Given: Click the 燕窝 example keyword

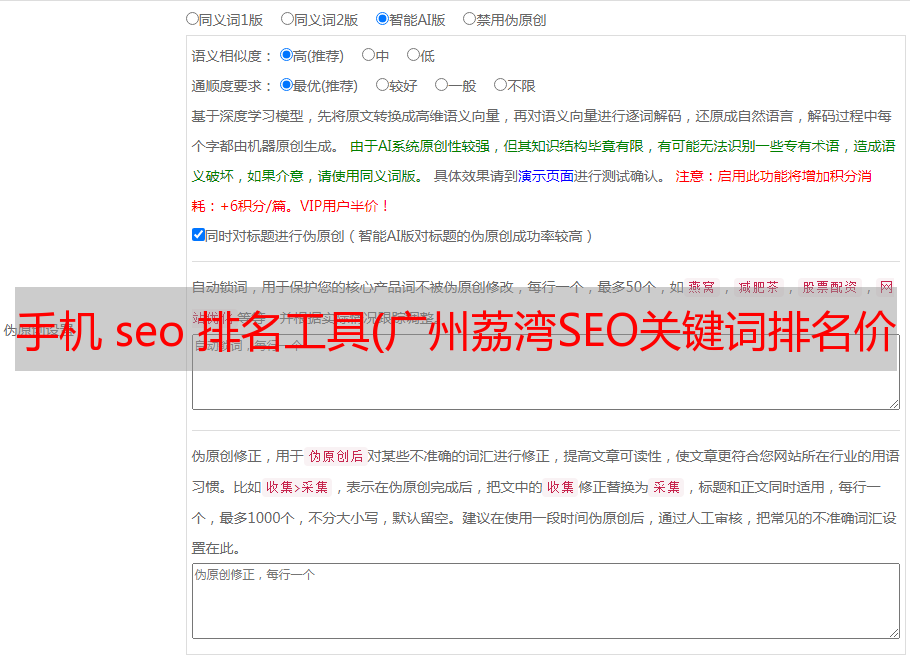Looking at the screenshot, I should (x=702, y=287).
